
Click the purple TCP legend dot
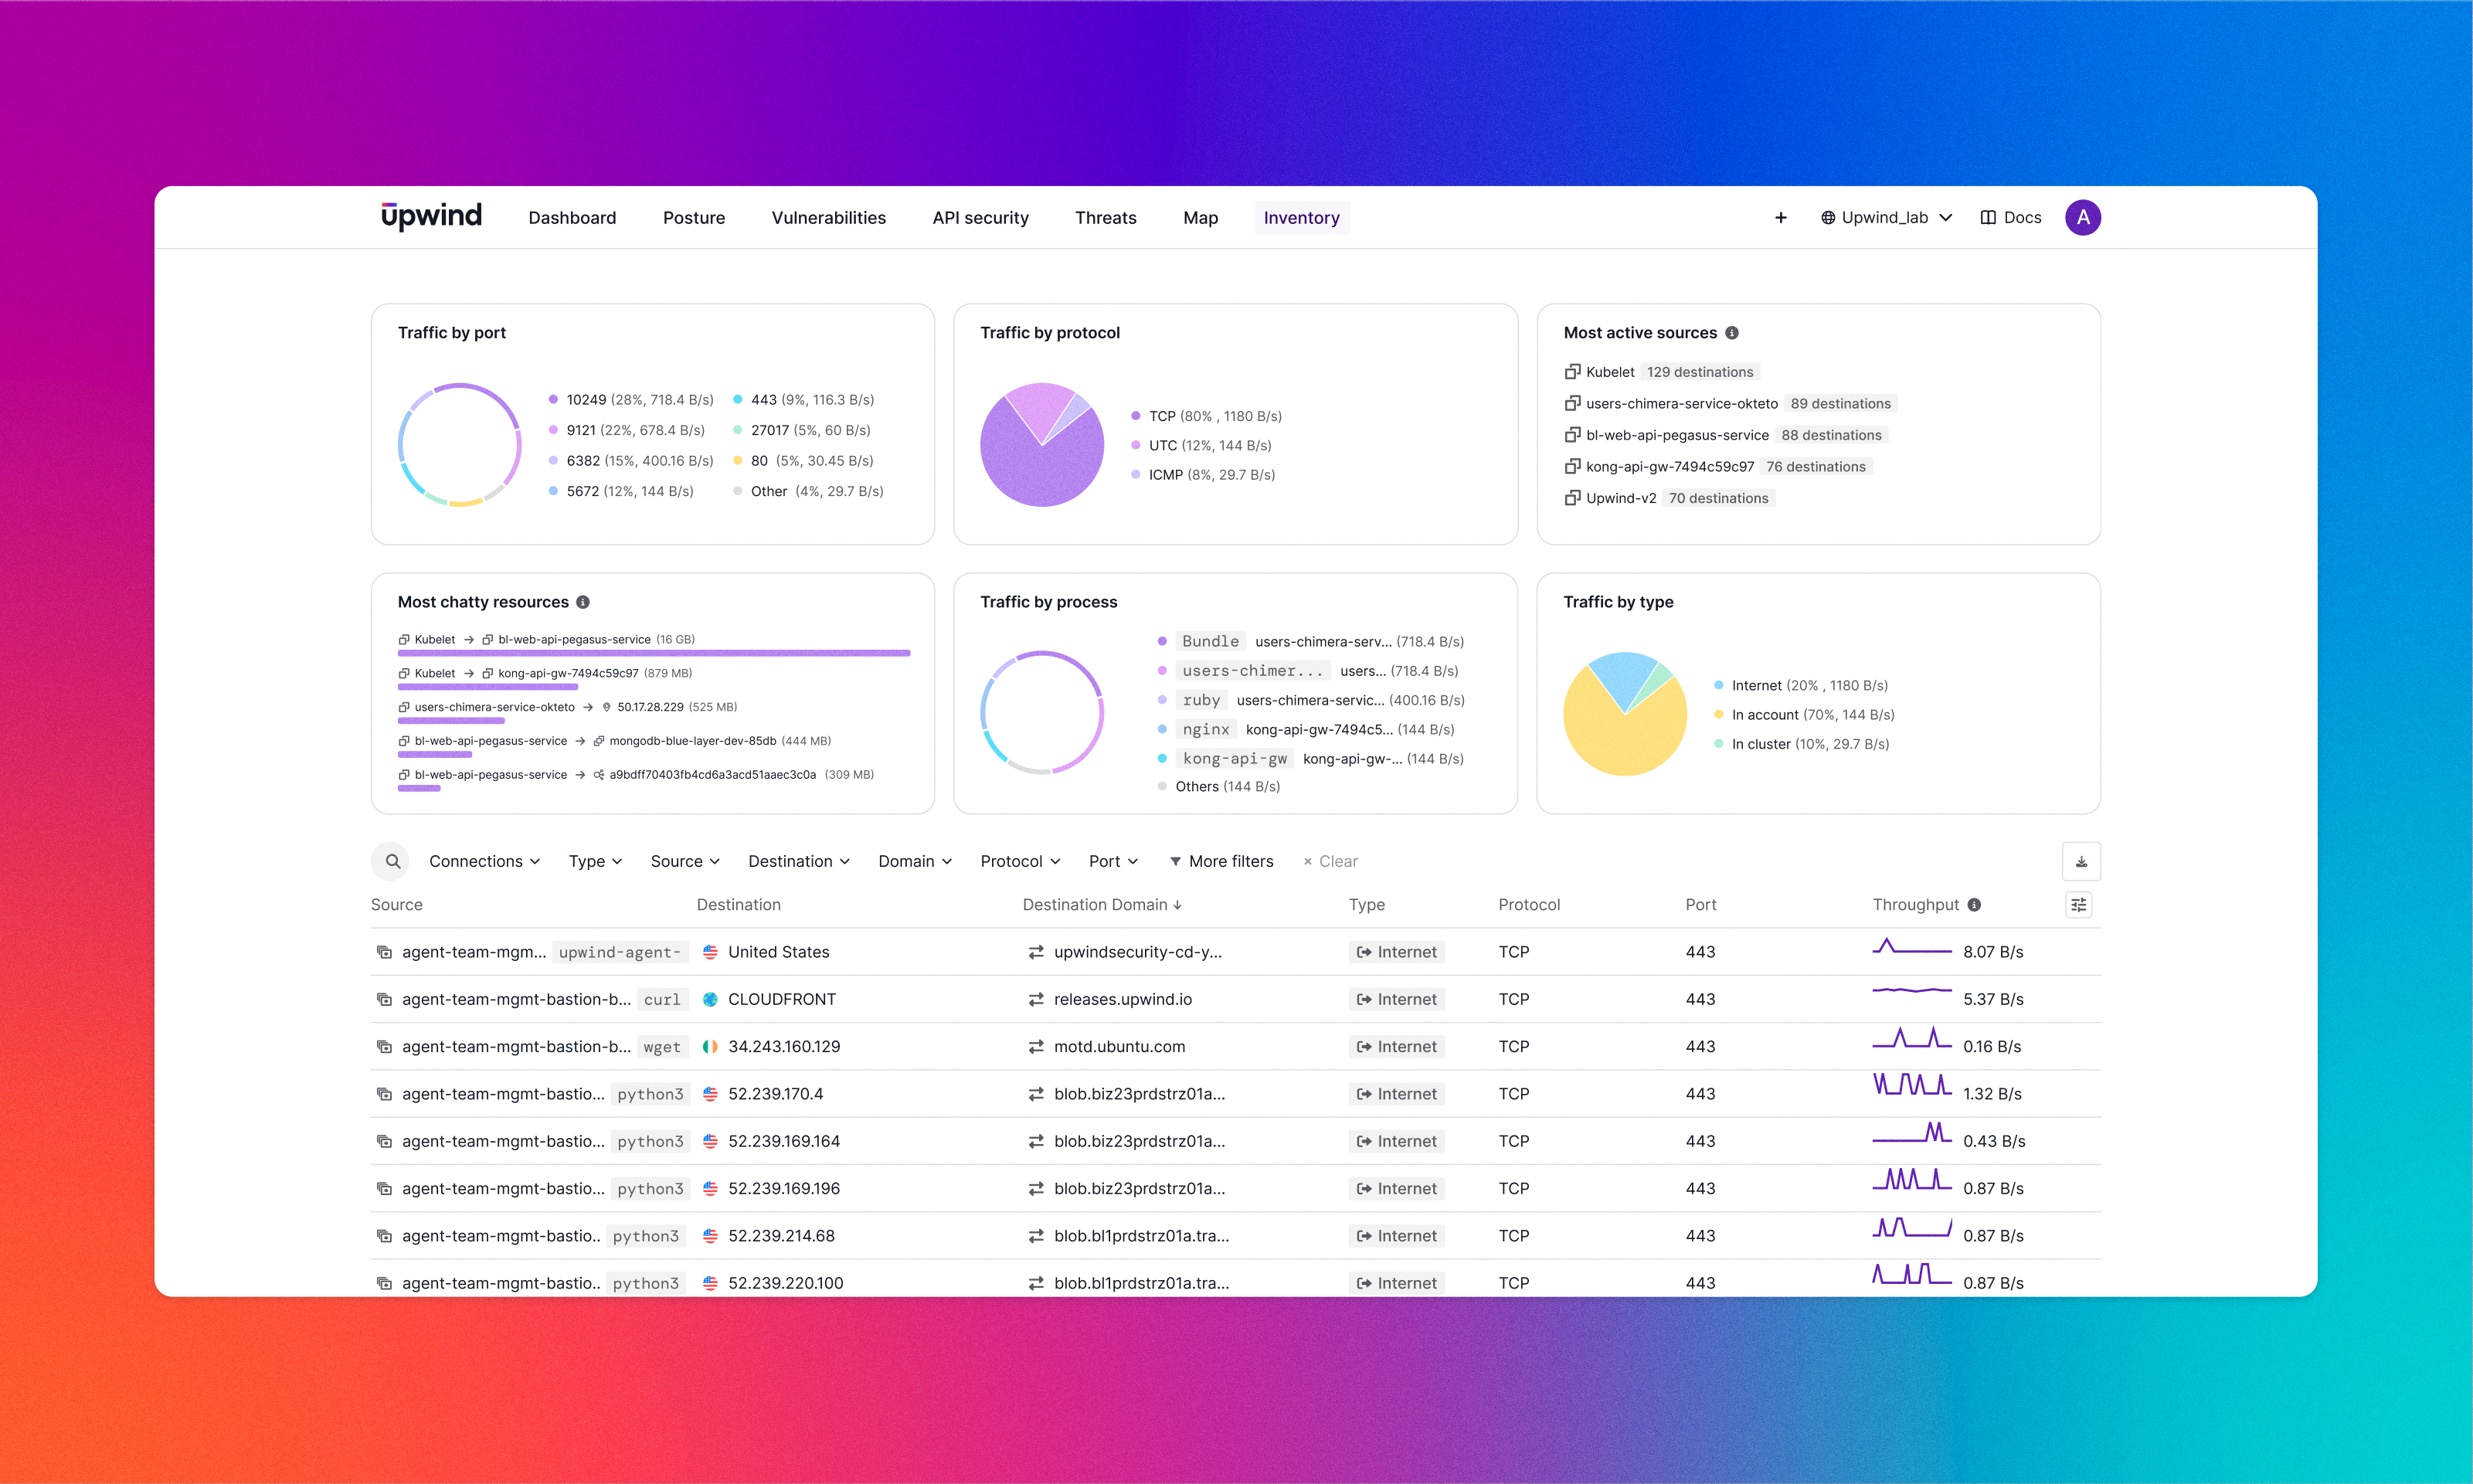pos(1135,416)
